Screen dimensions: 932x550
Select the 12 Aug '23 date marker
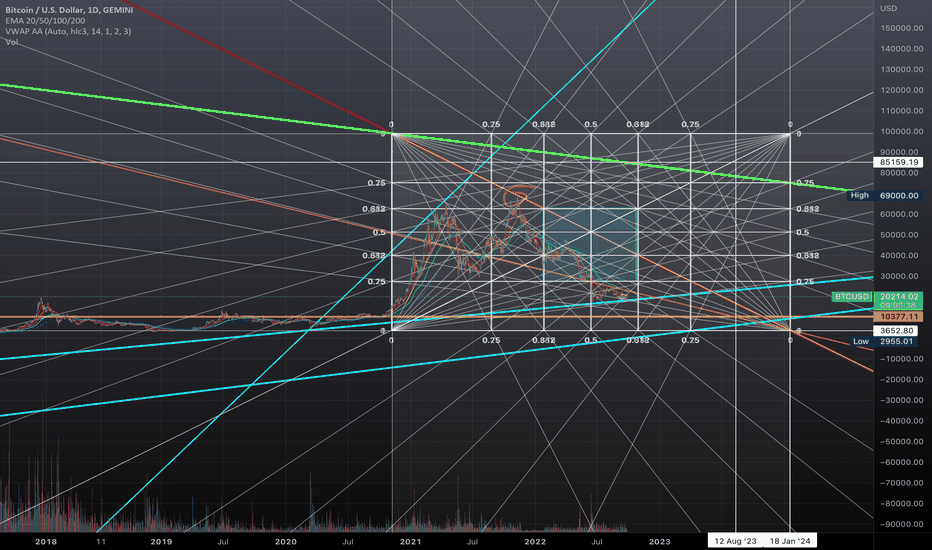coord(735,541)
